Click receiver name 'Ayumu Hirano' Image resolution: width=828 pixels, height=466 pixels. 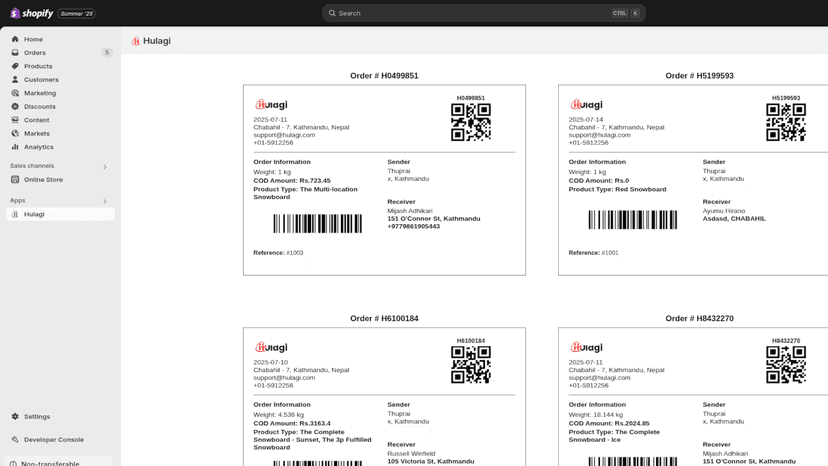723,211
